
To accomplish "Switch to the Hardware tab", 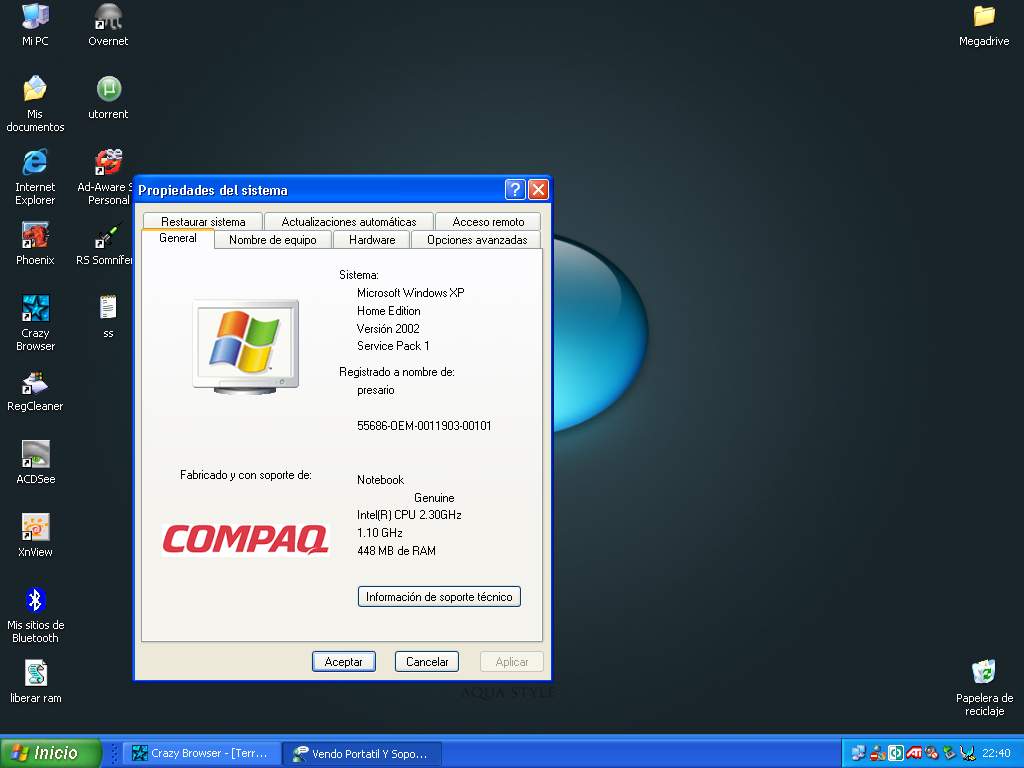I will click(x=372, y=240).
